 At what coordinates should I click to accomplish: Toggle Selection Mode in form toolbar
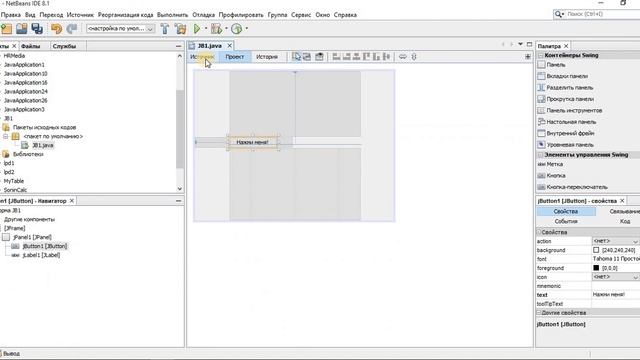pyautogui.click(x=296, y=57)
